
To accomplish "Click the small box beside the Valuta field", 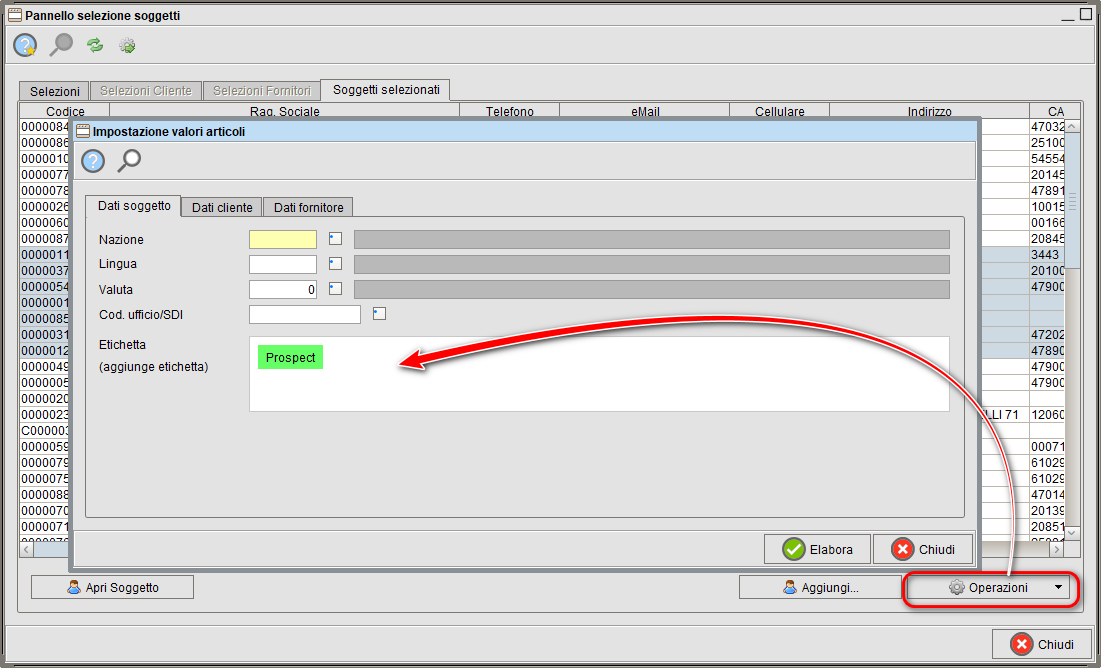I will pyautogui.click(x=335, y=289).
